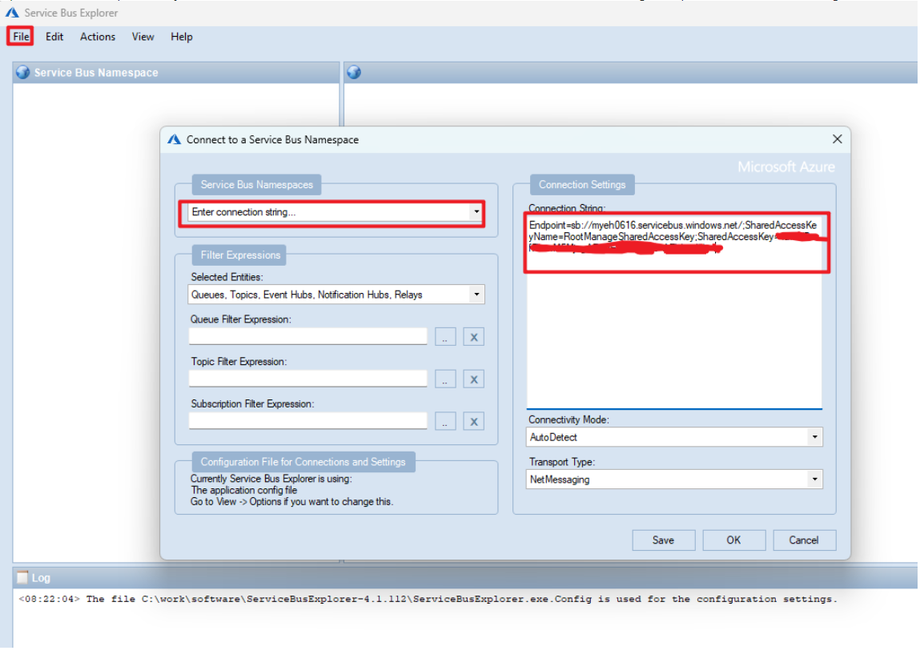Open the Actions menu
Screen dimensions: 920x650
[x=97, y=36]
